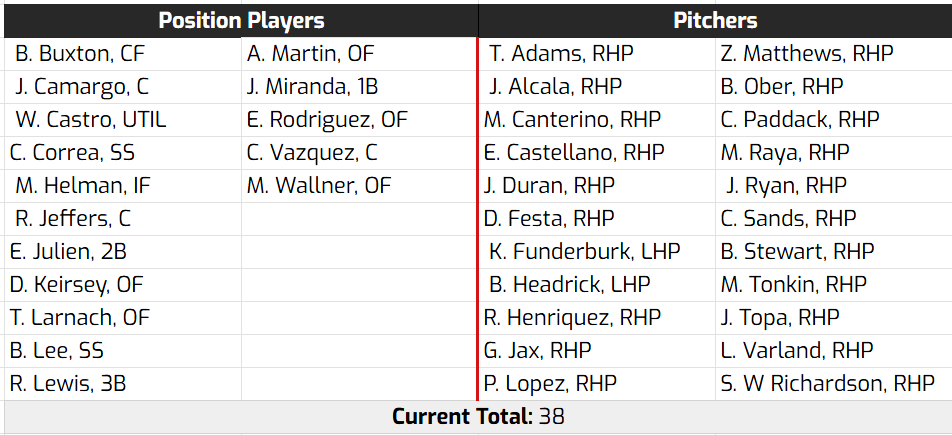Click the Current Total row
Screen dimensions: 952x435
[476, 416]
